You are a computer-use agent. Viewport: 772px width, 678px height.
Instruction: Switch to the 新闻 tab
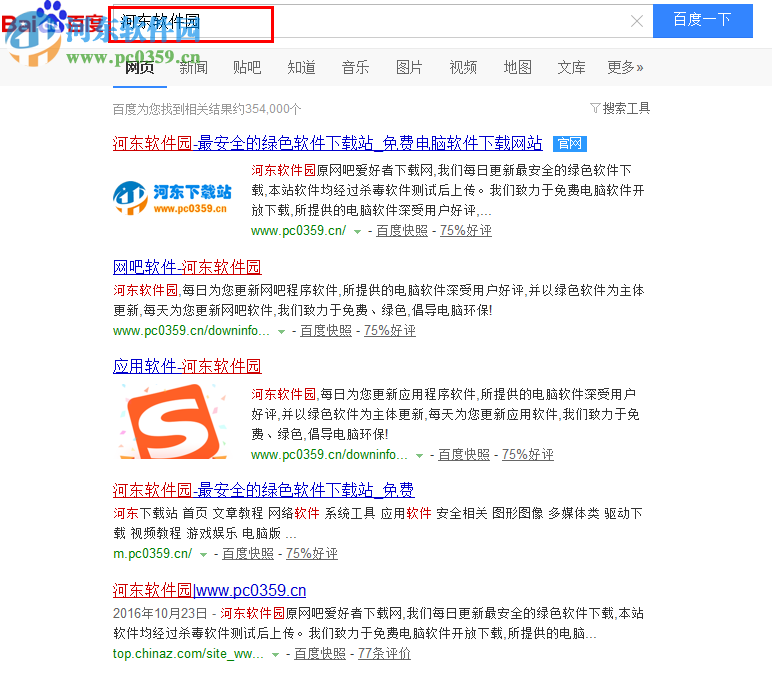[193, 67]
